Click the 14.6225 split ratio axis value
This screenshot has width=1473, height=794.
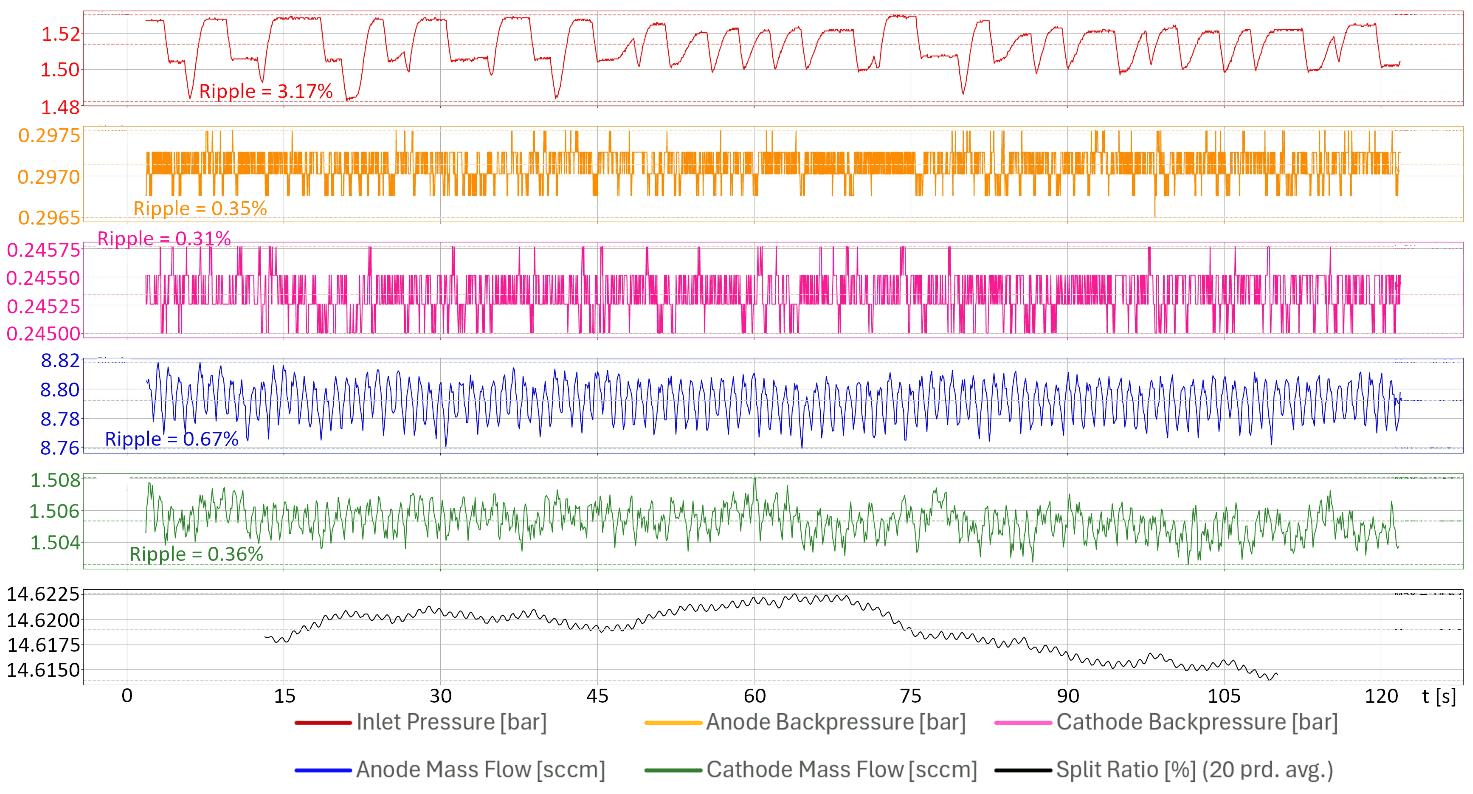click(x=43, y=595)
